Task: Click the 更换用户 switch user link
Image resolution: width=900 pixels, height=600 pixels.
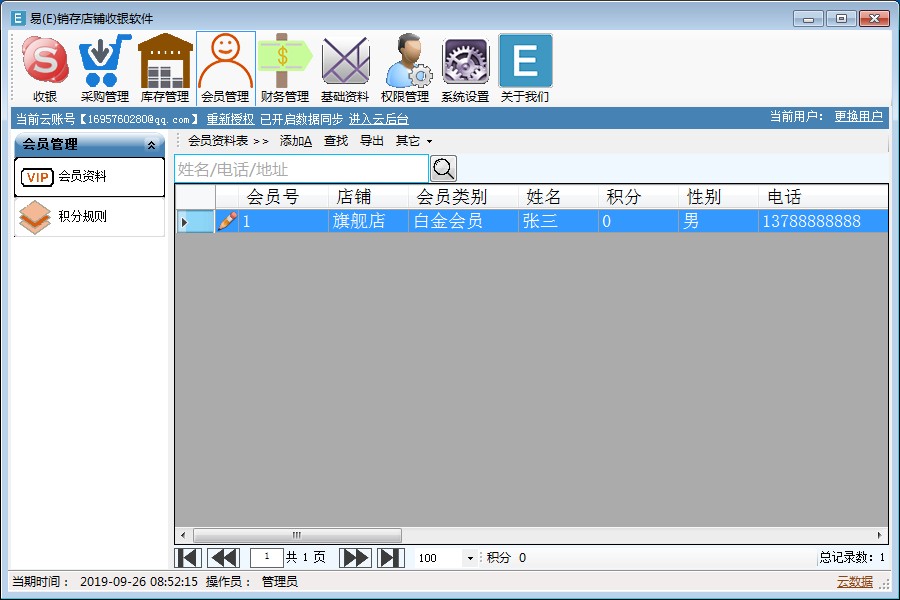Action: point(858,117)
